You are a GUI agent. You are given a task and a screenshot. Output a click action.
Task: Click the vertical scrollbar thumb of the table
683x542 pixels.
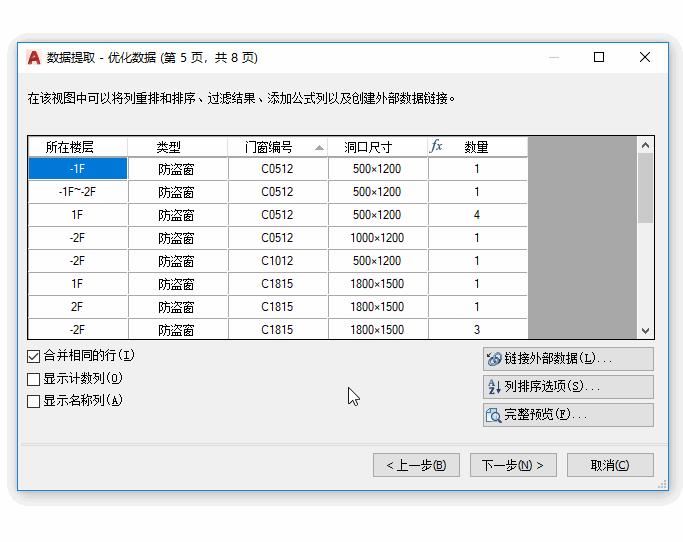[x=646, y=188]
